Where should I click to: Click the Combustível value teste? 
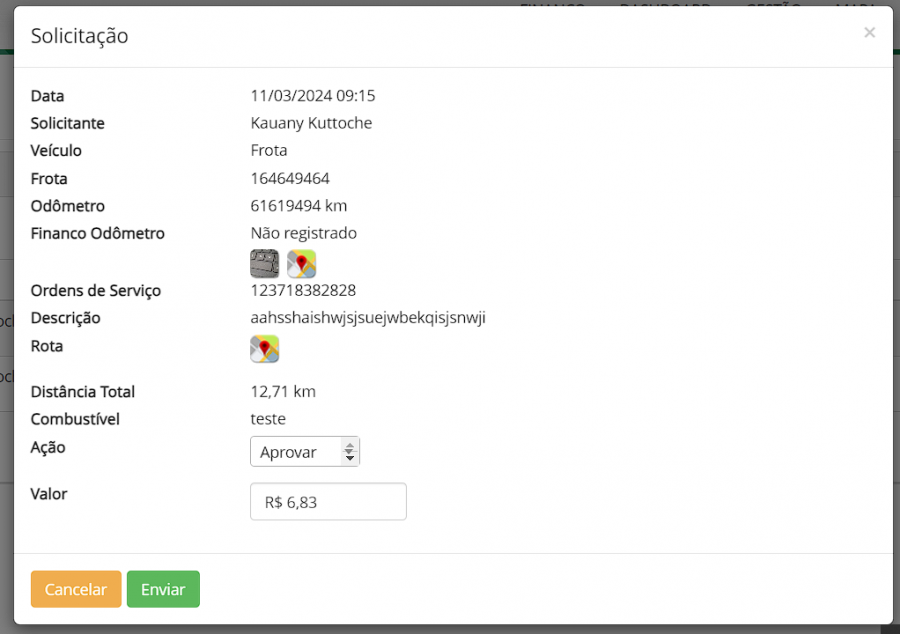coord(268,419)
